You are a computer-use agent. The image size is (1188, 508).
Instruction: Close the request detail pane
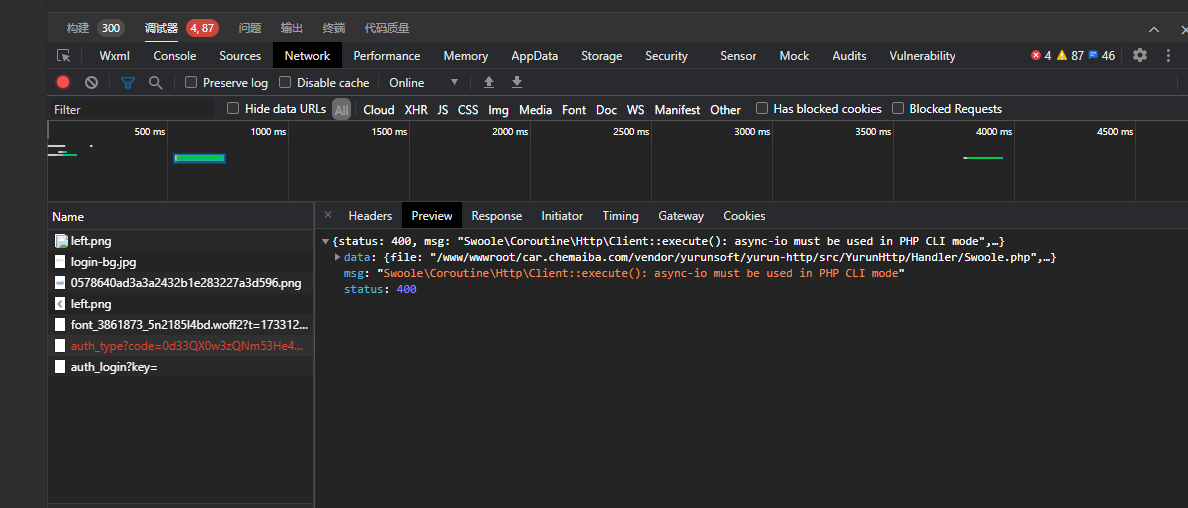327,215
